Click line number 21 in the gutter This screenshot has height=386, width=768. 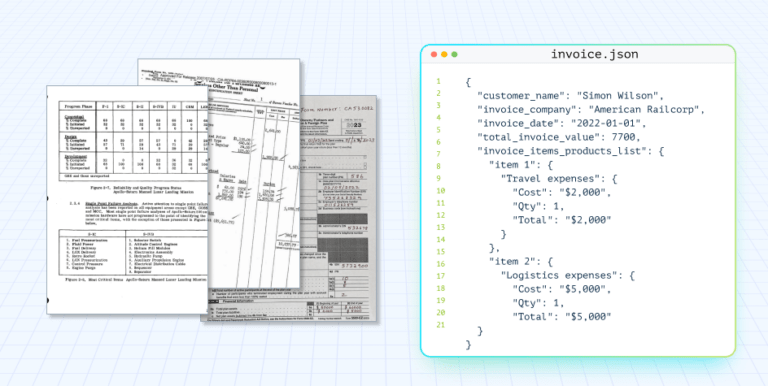[439, 325]
